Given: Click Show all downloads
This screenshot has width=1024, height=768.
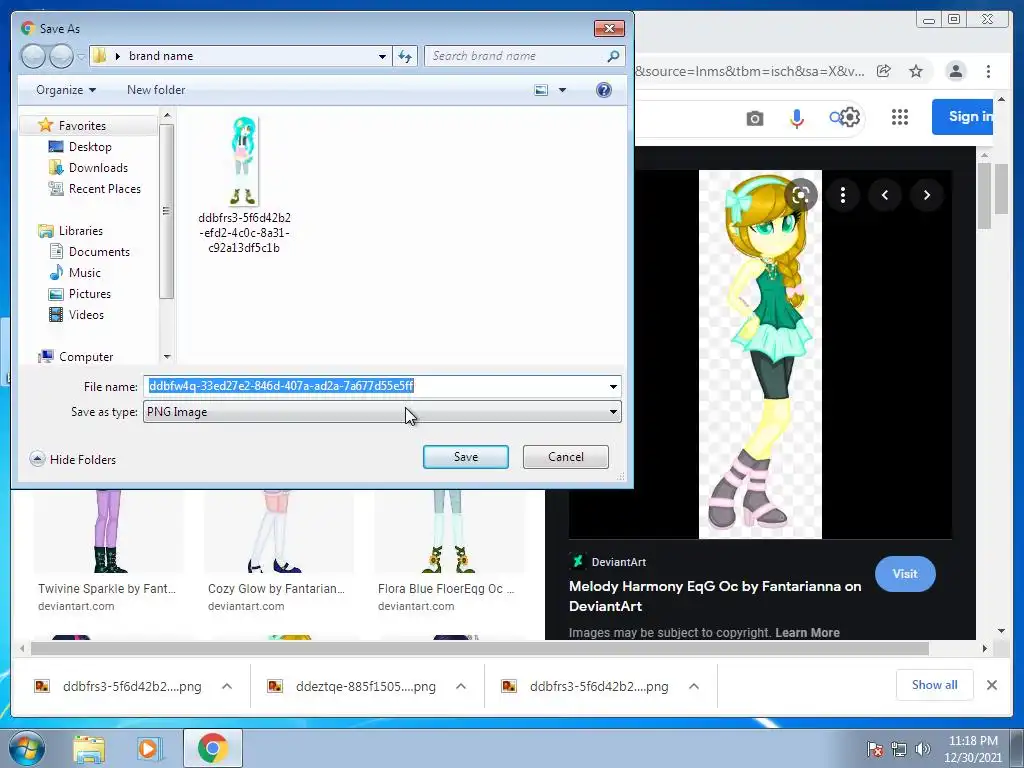Looking at the screenshot, I should [x=935, y=684].
